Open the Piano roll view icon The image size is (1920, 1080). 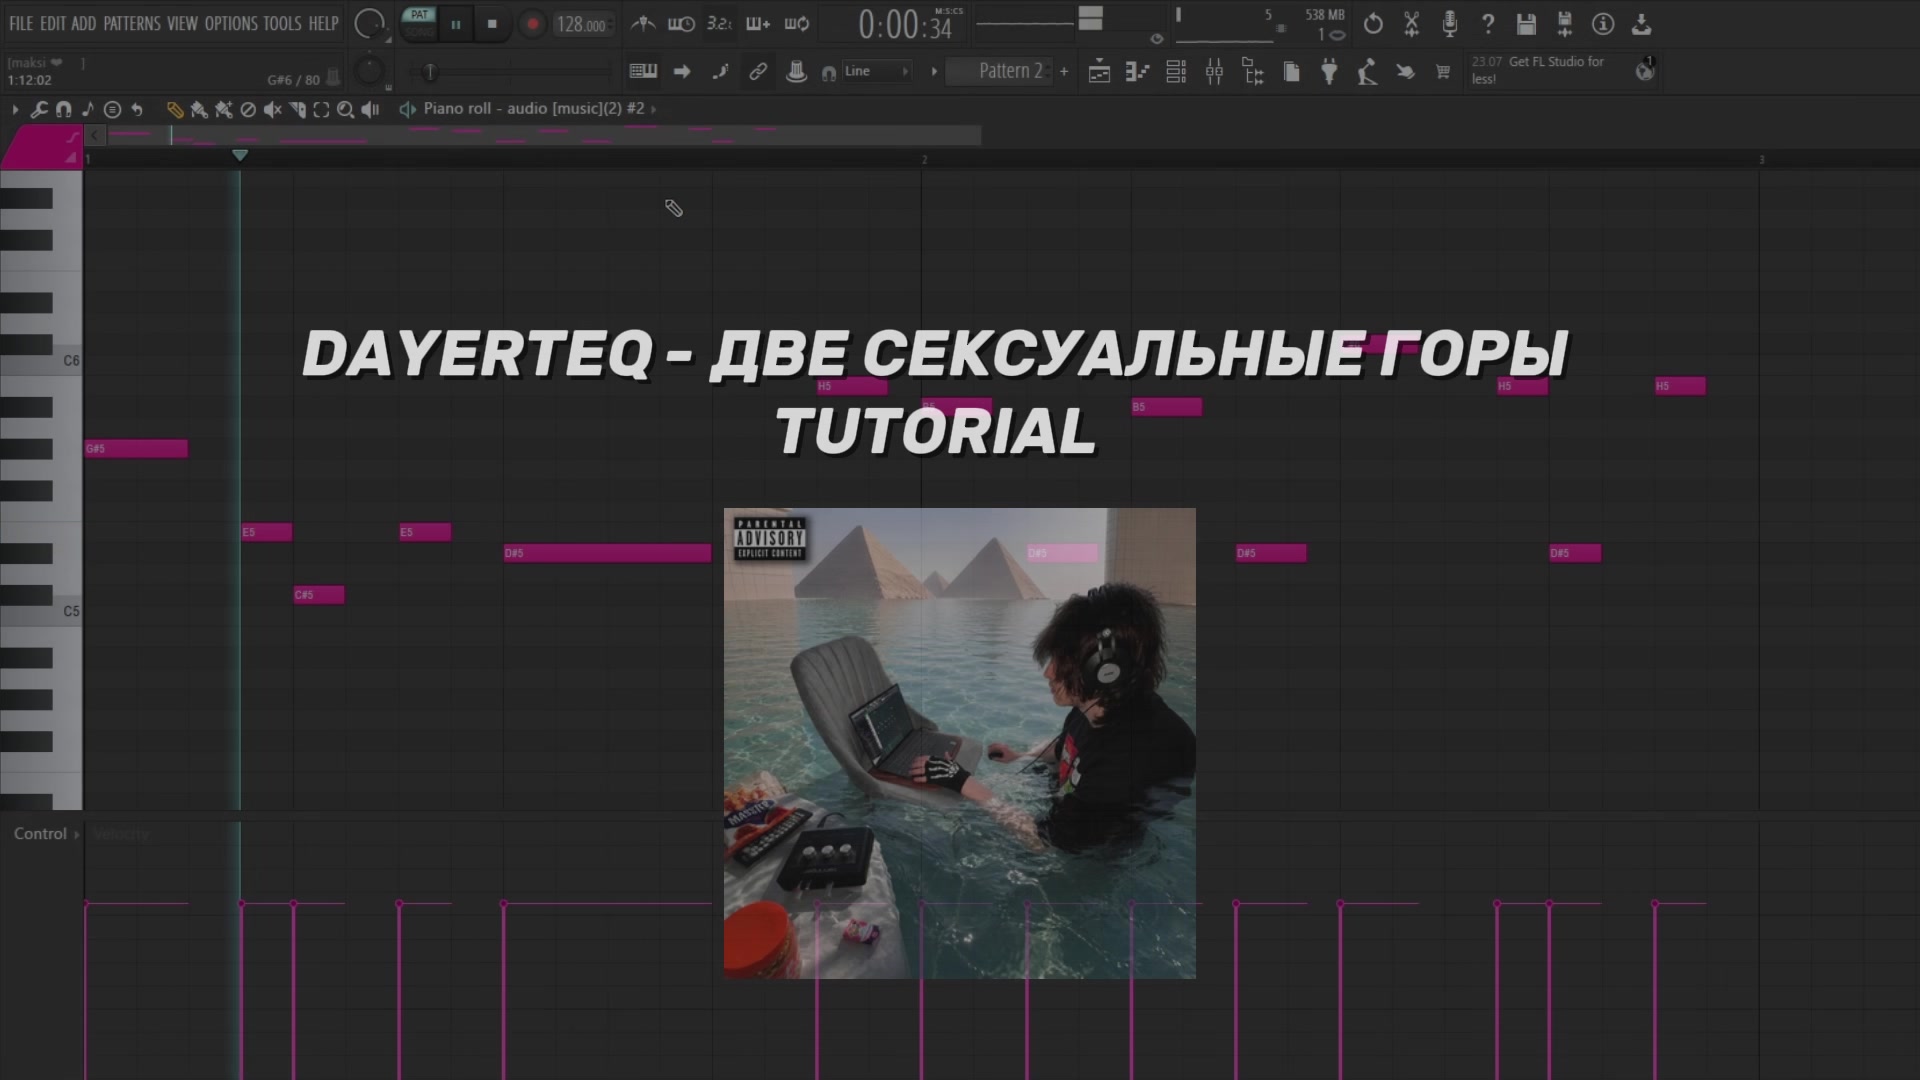1137,71
